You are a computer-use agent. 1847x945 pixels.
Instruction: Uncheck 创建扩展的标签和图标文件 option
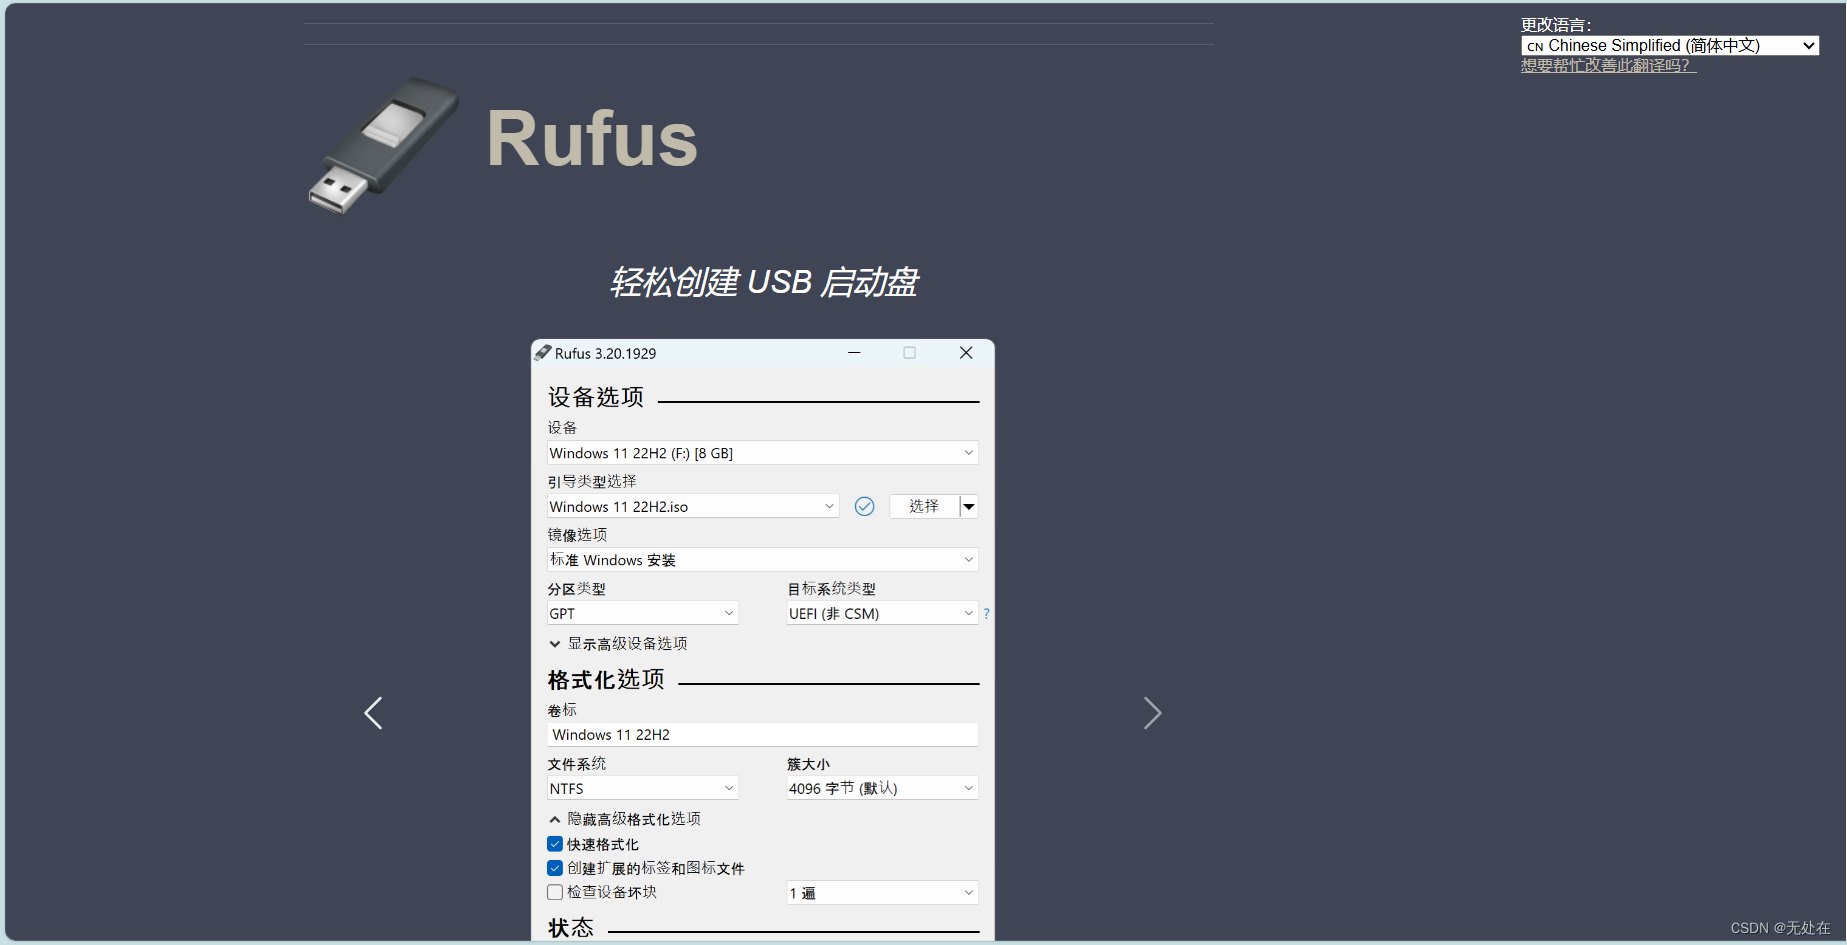point(555,867)
